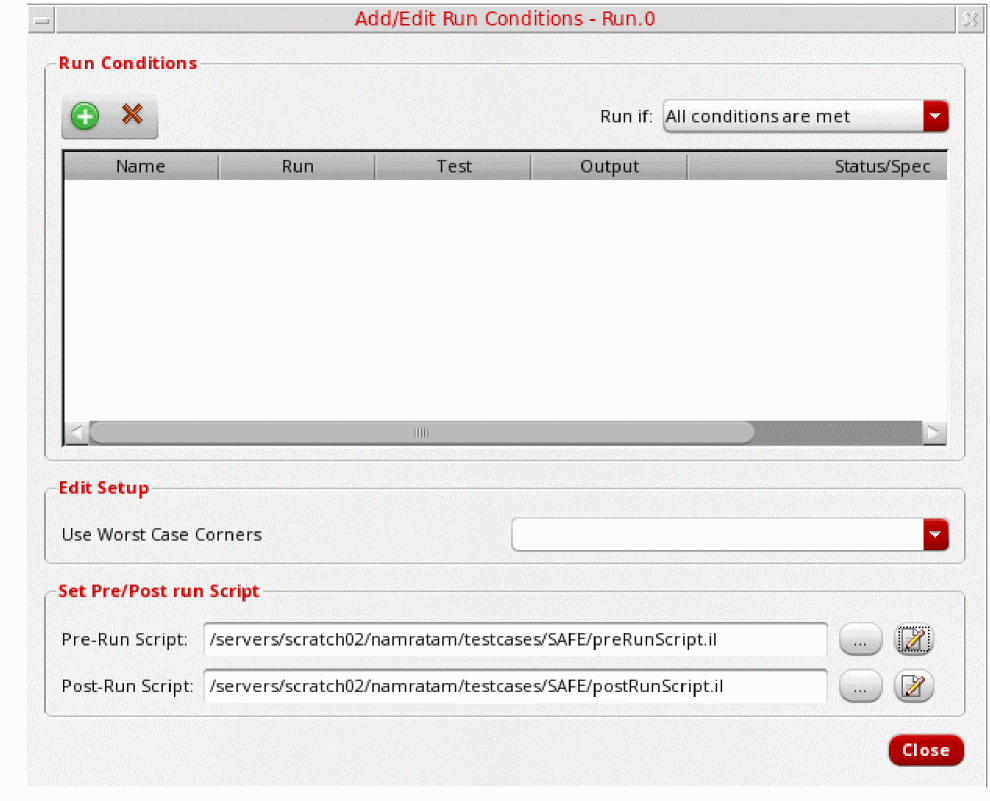Image resolution: width=990 pixels, height=801 pixels.
Task: Browse for the Post-Run Script file
Action: point(860,687)
